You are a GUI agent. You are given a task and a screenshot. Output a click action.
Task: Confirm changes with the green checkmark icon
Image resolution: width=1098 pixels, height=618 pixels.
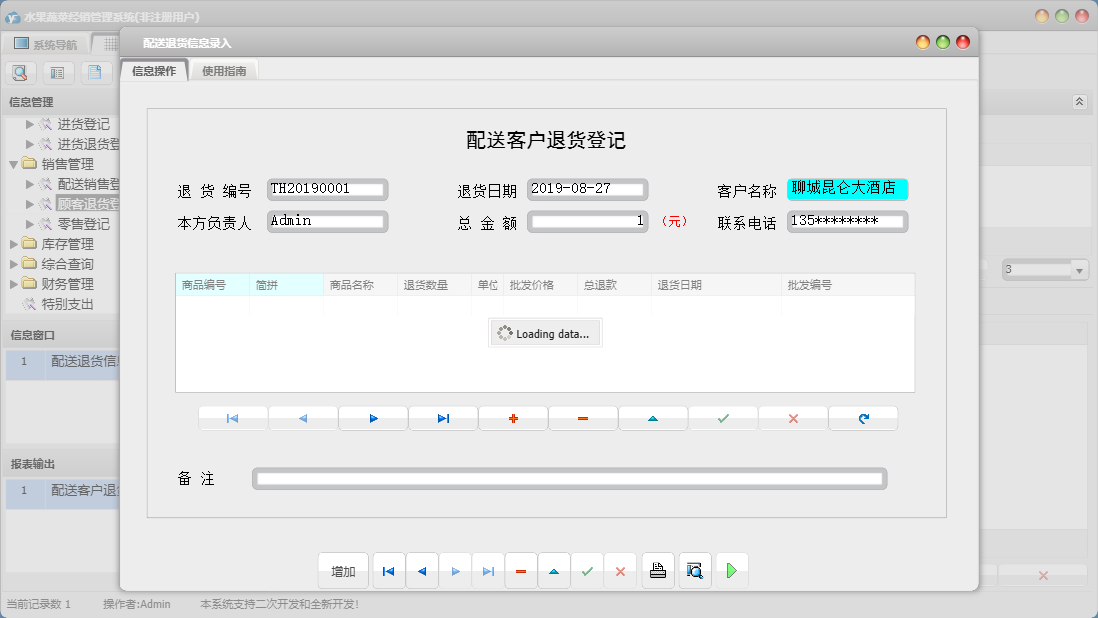pyautogui.click(x=723, y=418)
